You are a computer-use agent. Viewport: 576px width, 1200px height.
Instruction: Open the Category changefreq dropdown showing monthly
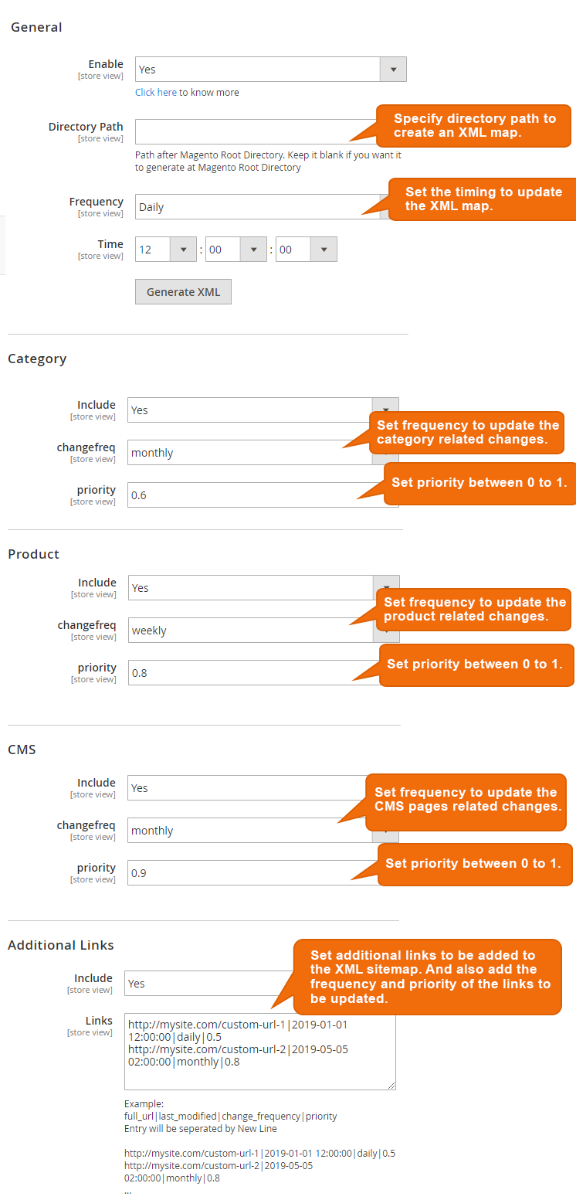[x=250, y=453]
